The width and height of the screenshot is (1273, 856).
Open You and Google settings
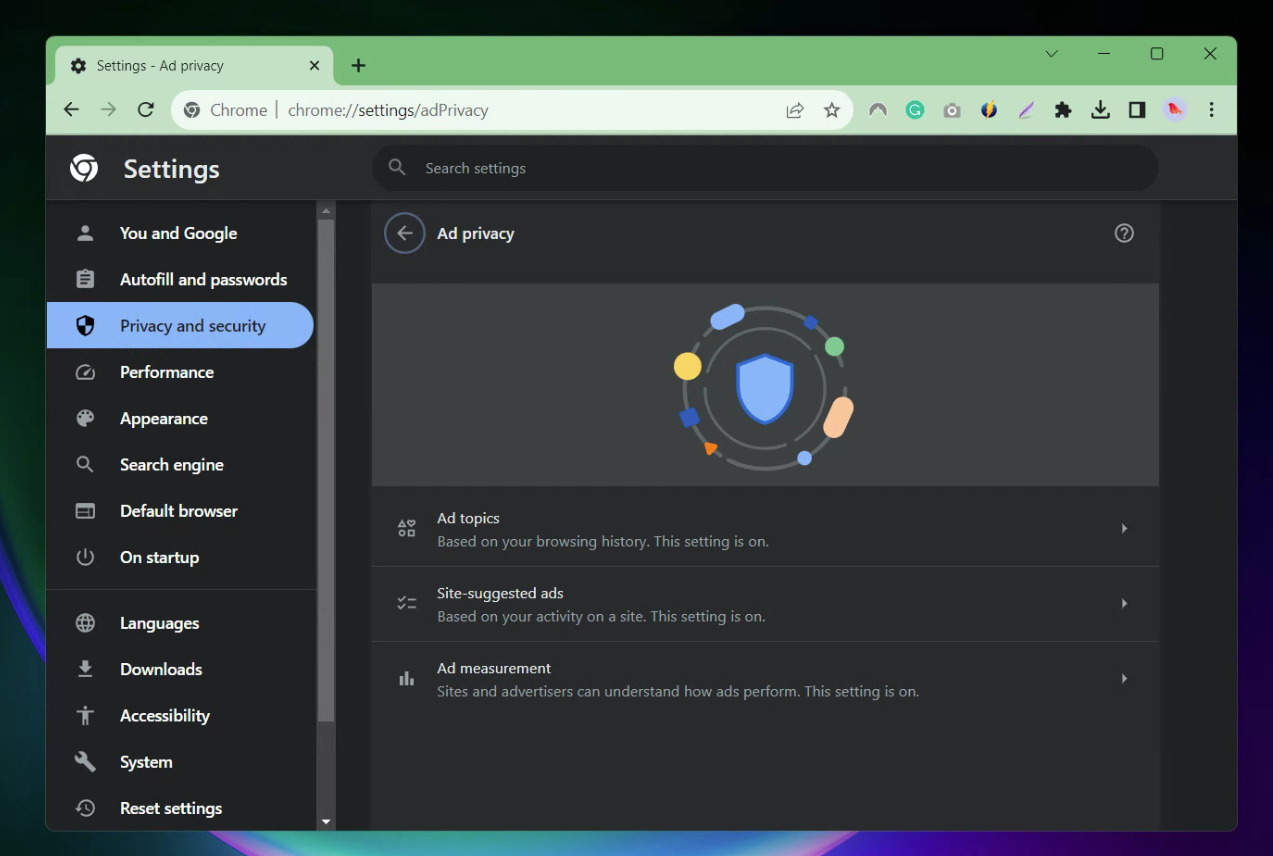pos(180,233)
